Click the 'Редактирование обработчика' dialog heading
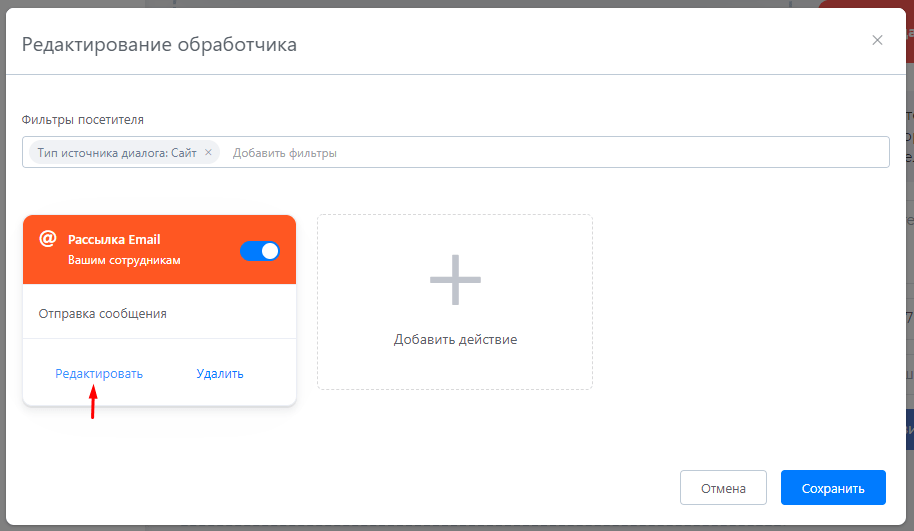 click(159, 44)
